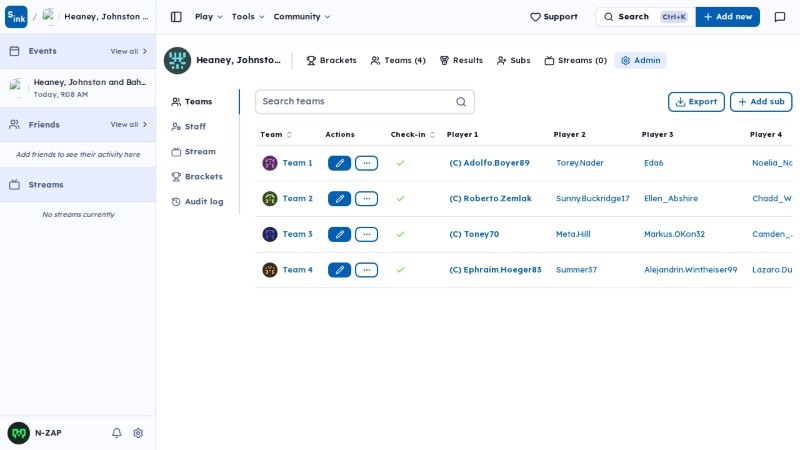Open the Admin tab
The width and height of the screenshot is (800, 450).
(640, 60)
